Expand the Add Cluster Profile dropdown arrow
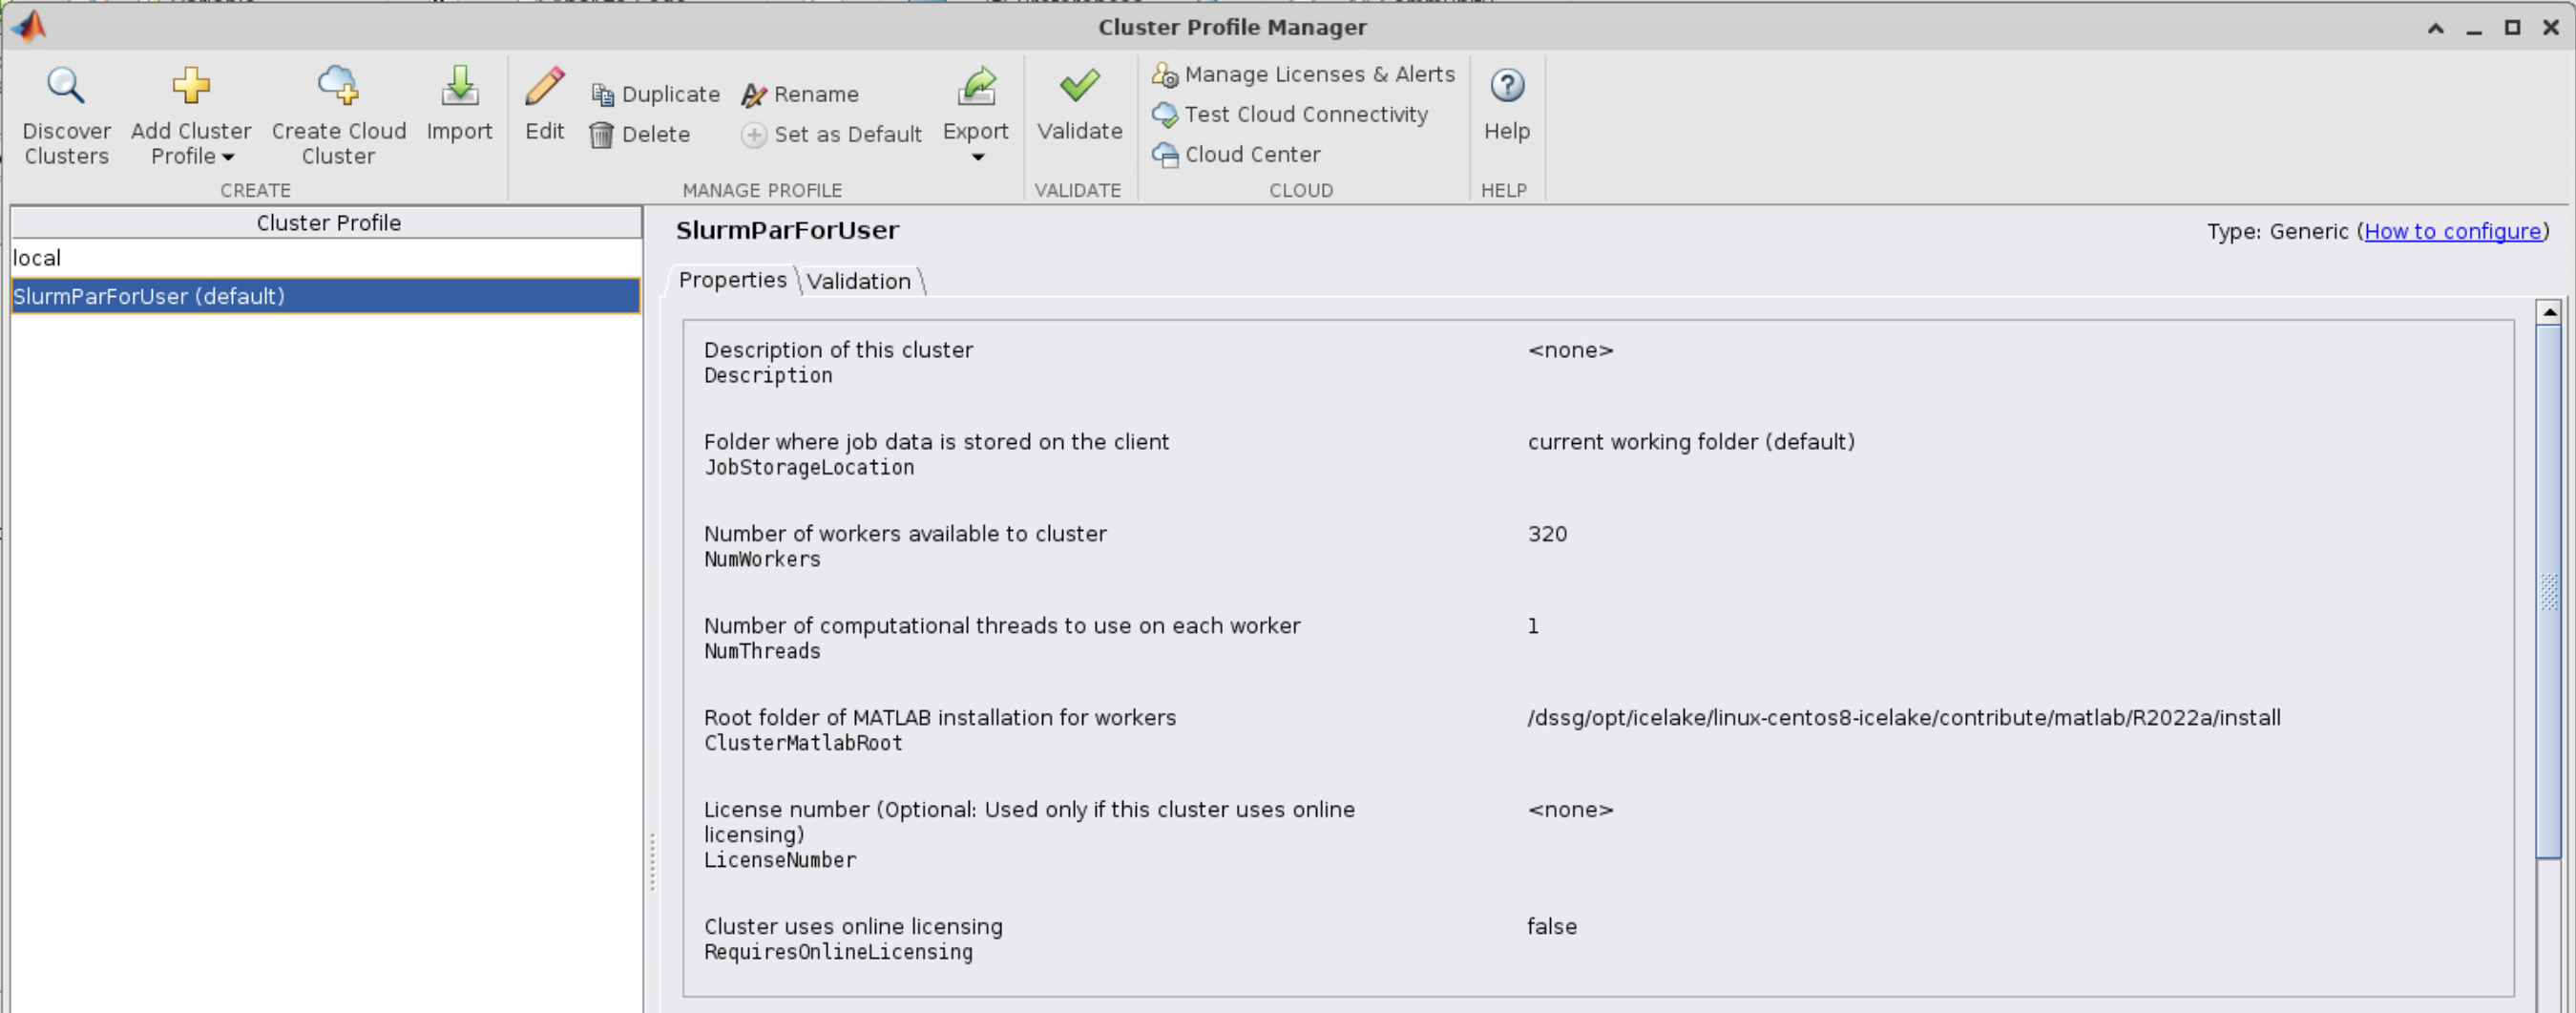This screenshot has height=1013, width=2576. [x=228, y=157]
